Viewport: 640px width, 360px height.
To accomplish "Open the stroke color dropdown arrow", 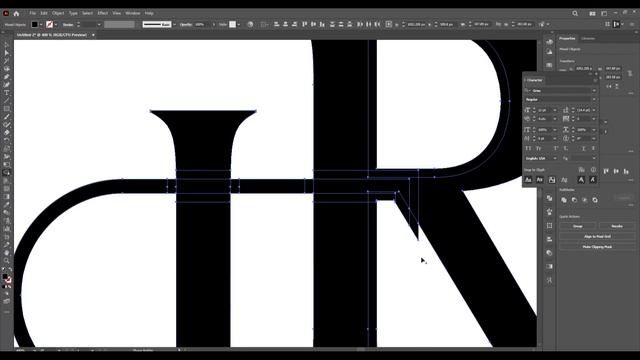I will [56, 24].
